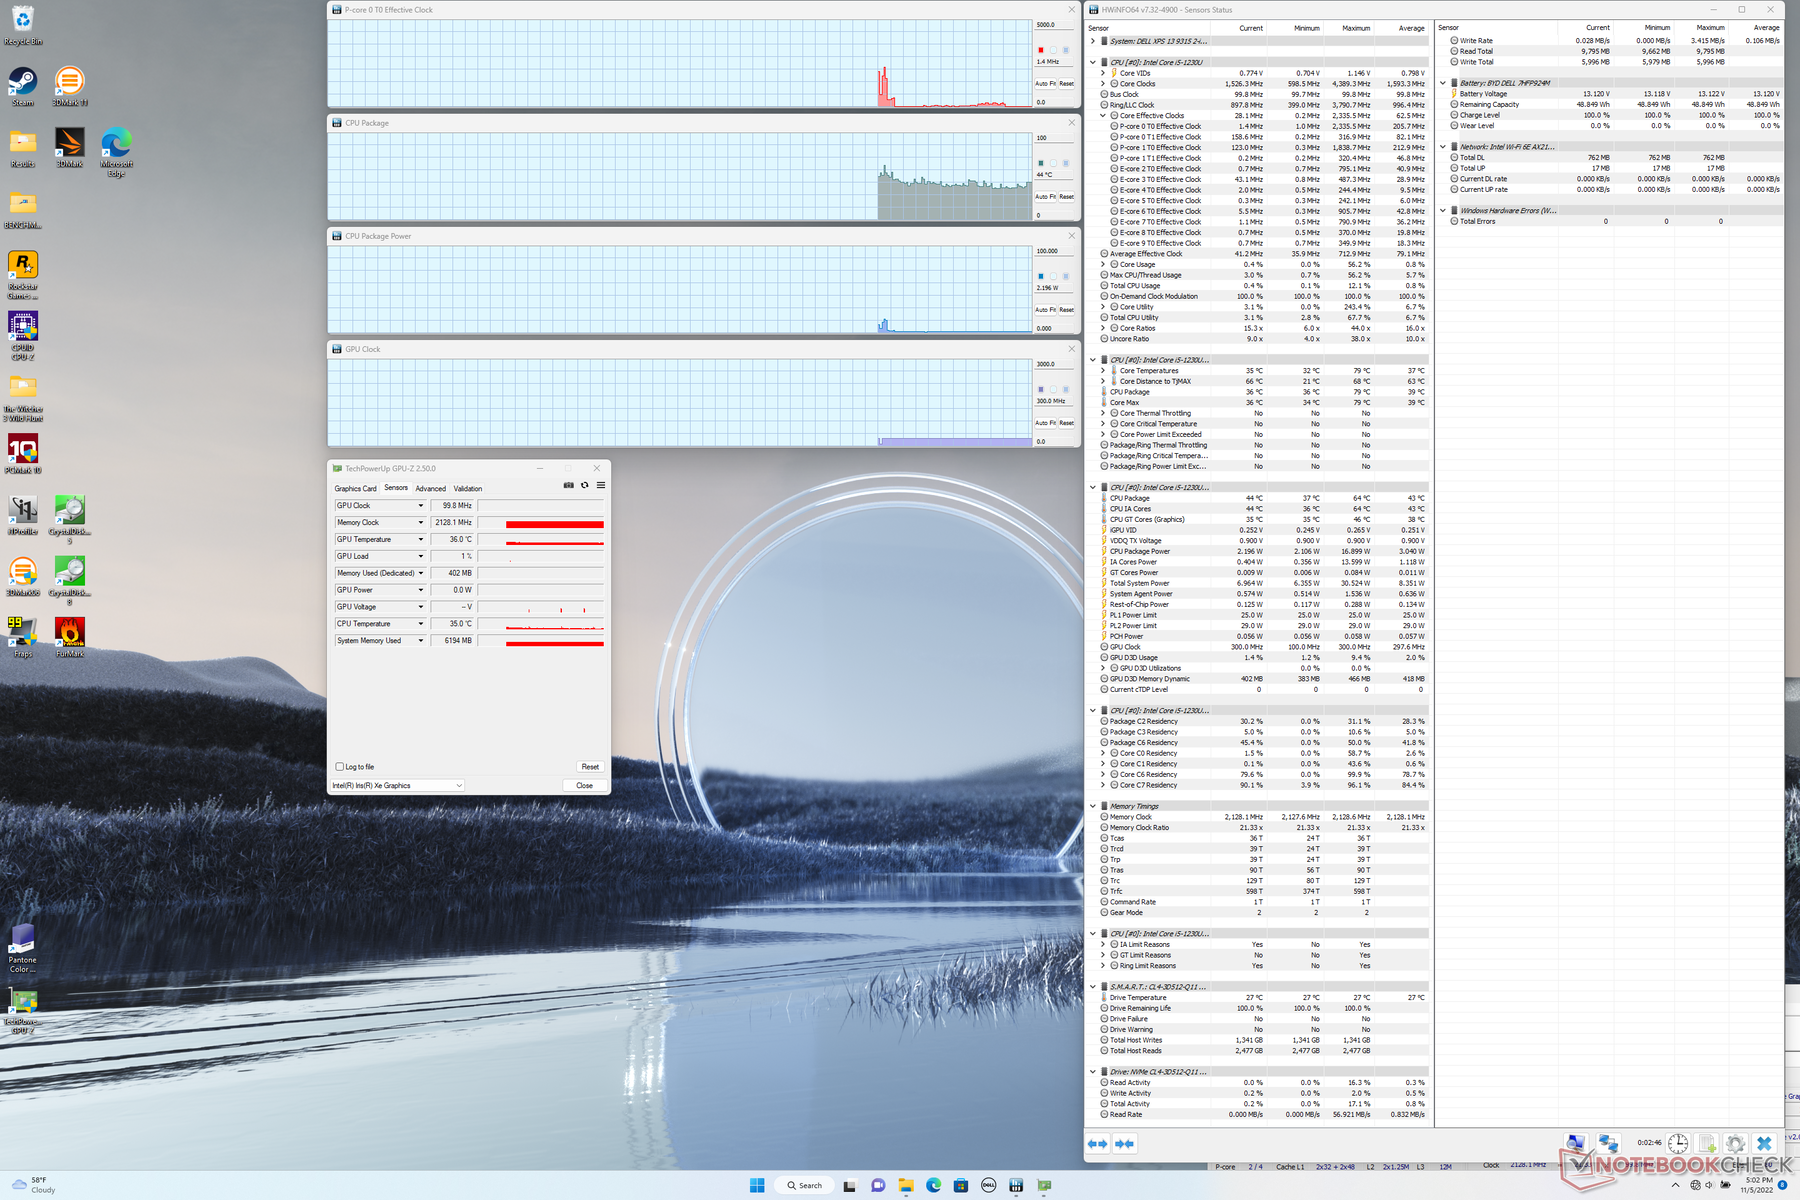Viewport: 1800px width, 1200px height.
Task: Collapse CPU [#0] Intel Core i5-1230U top group
Action: (x=1092, y=62)
